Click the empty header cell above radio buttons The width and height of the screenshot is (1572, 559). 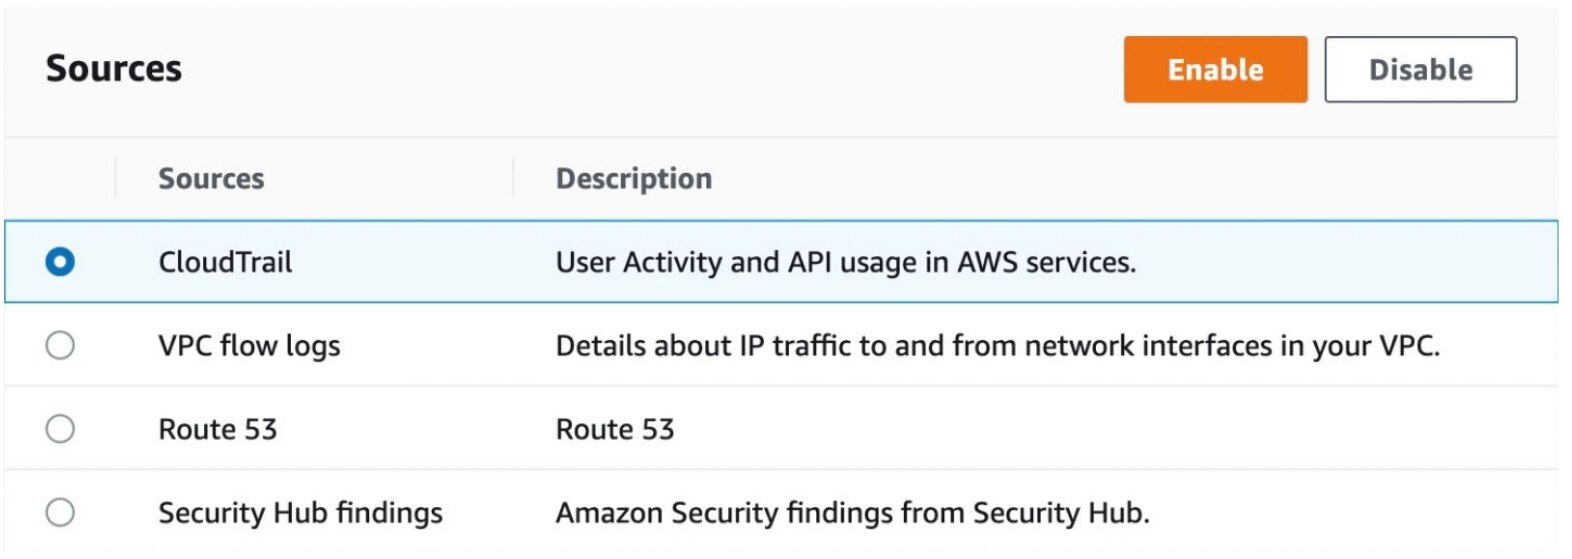[60, 179]
